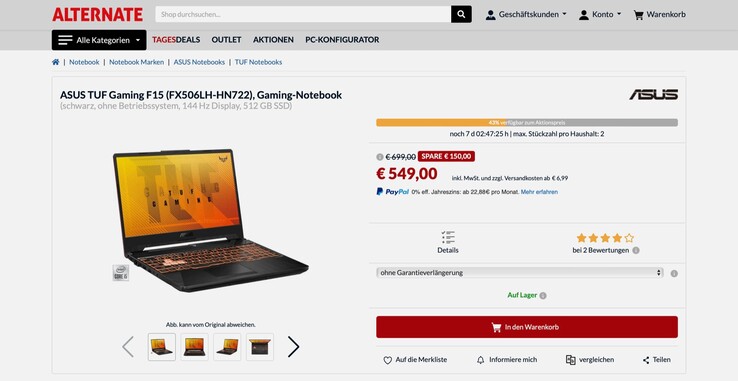Go to the home breadcrumb icon
The height and width of the screenshot is (381, 738).
(56, 62)
